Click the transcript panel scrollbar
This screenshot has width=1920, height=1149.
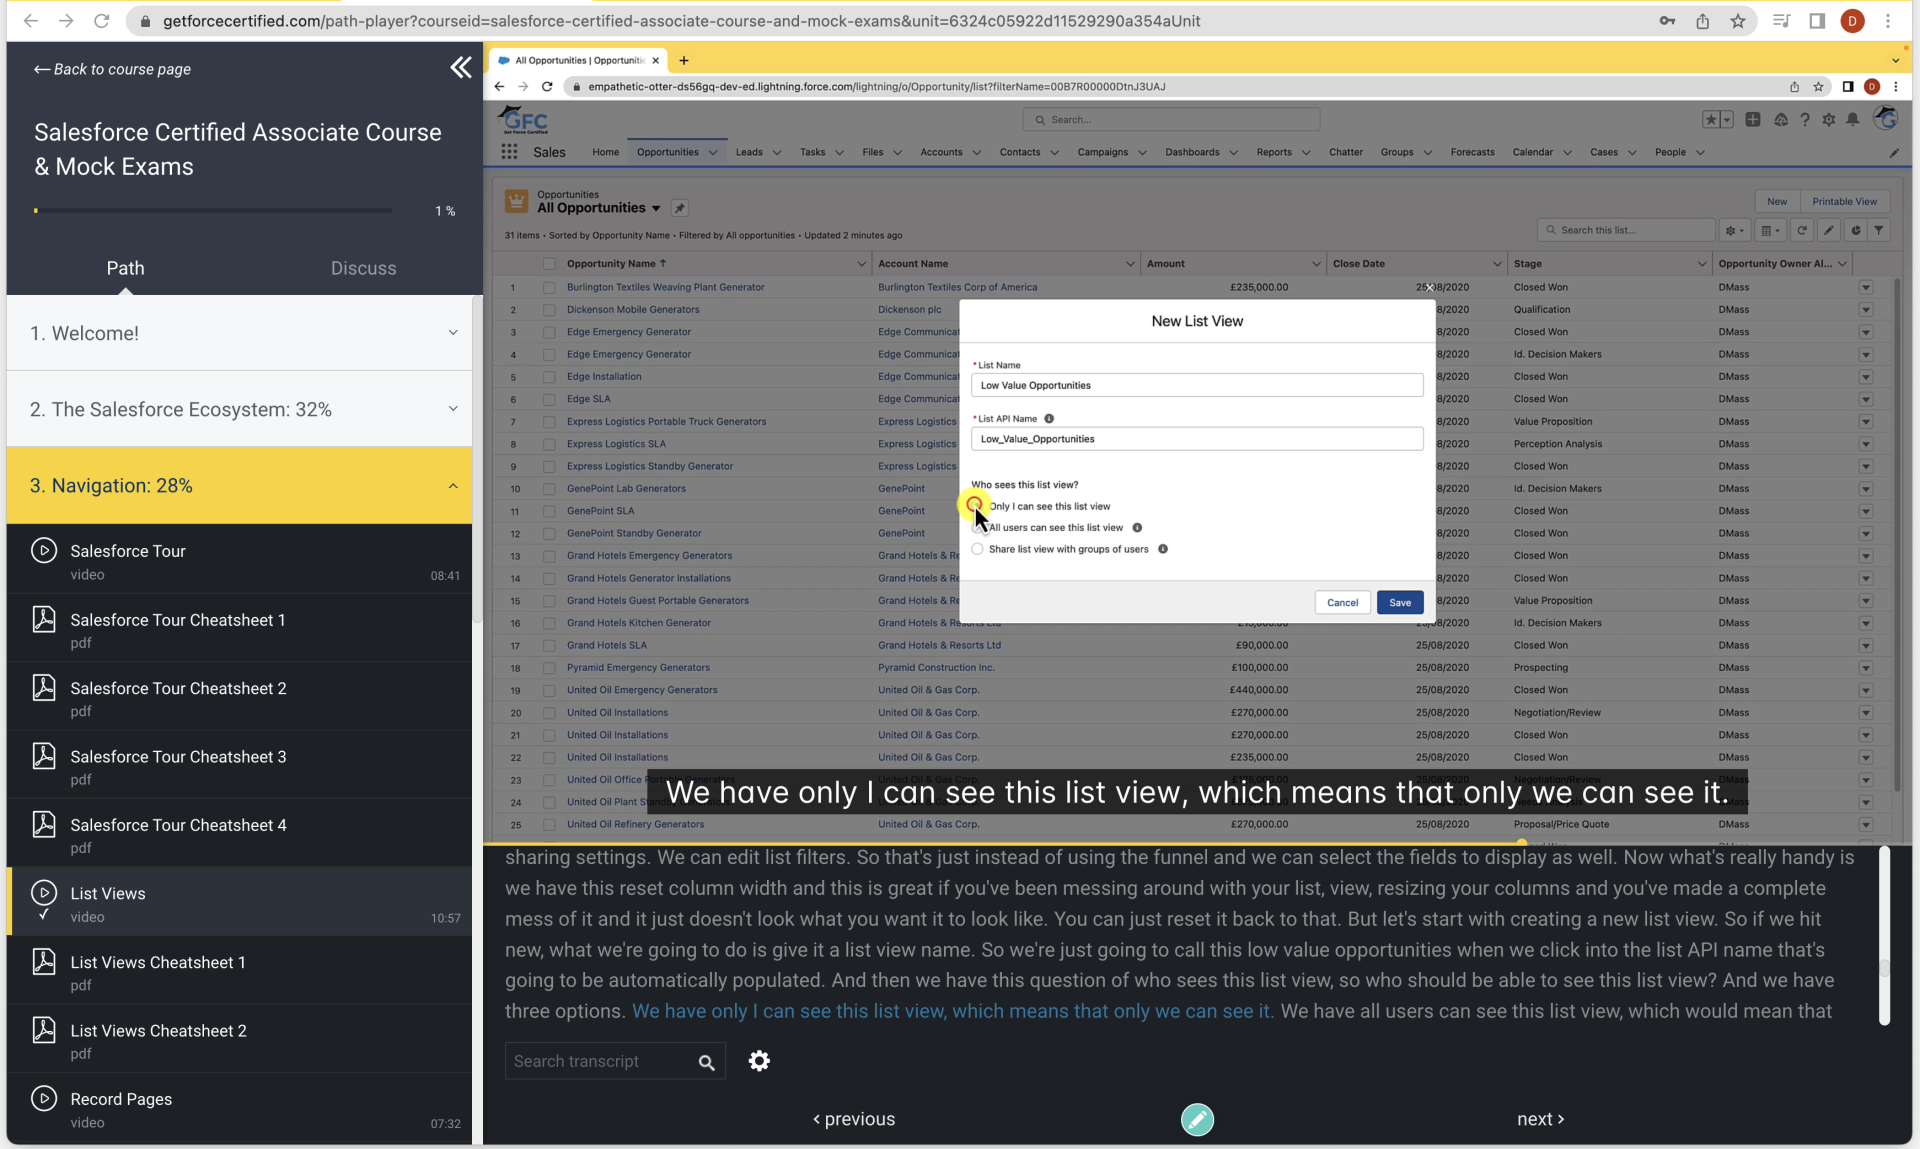[x=1884, y=936]
